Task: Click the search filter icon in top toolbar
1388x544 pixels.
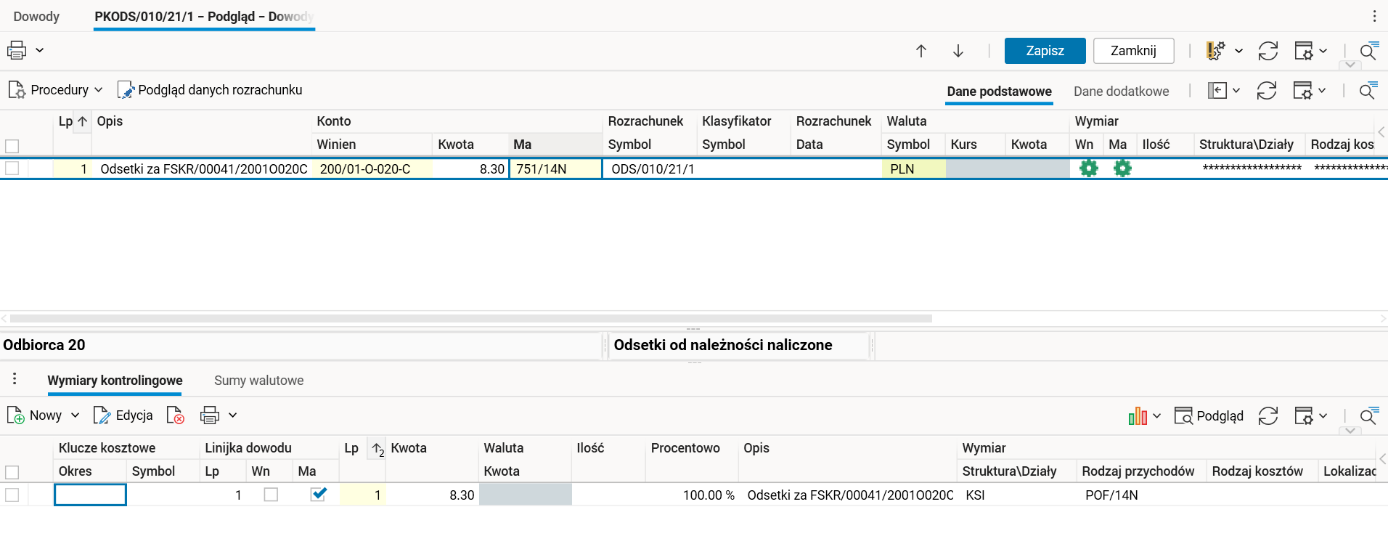Action: (1368, 51)
